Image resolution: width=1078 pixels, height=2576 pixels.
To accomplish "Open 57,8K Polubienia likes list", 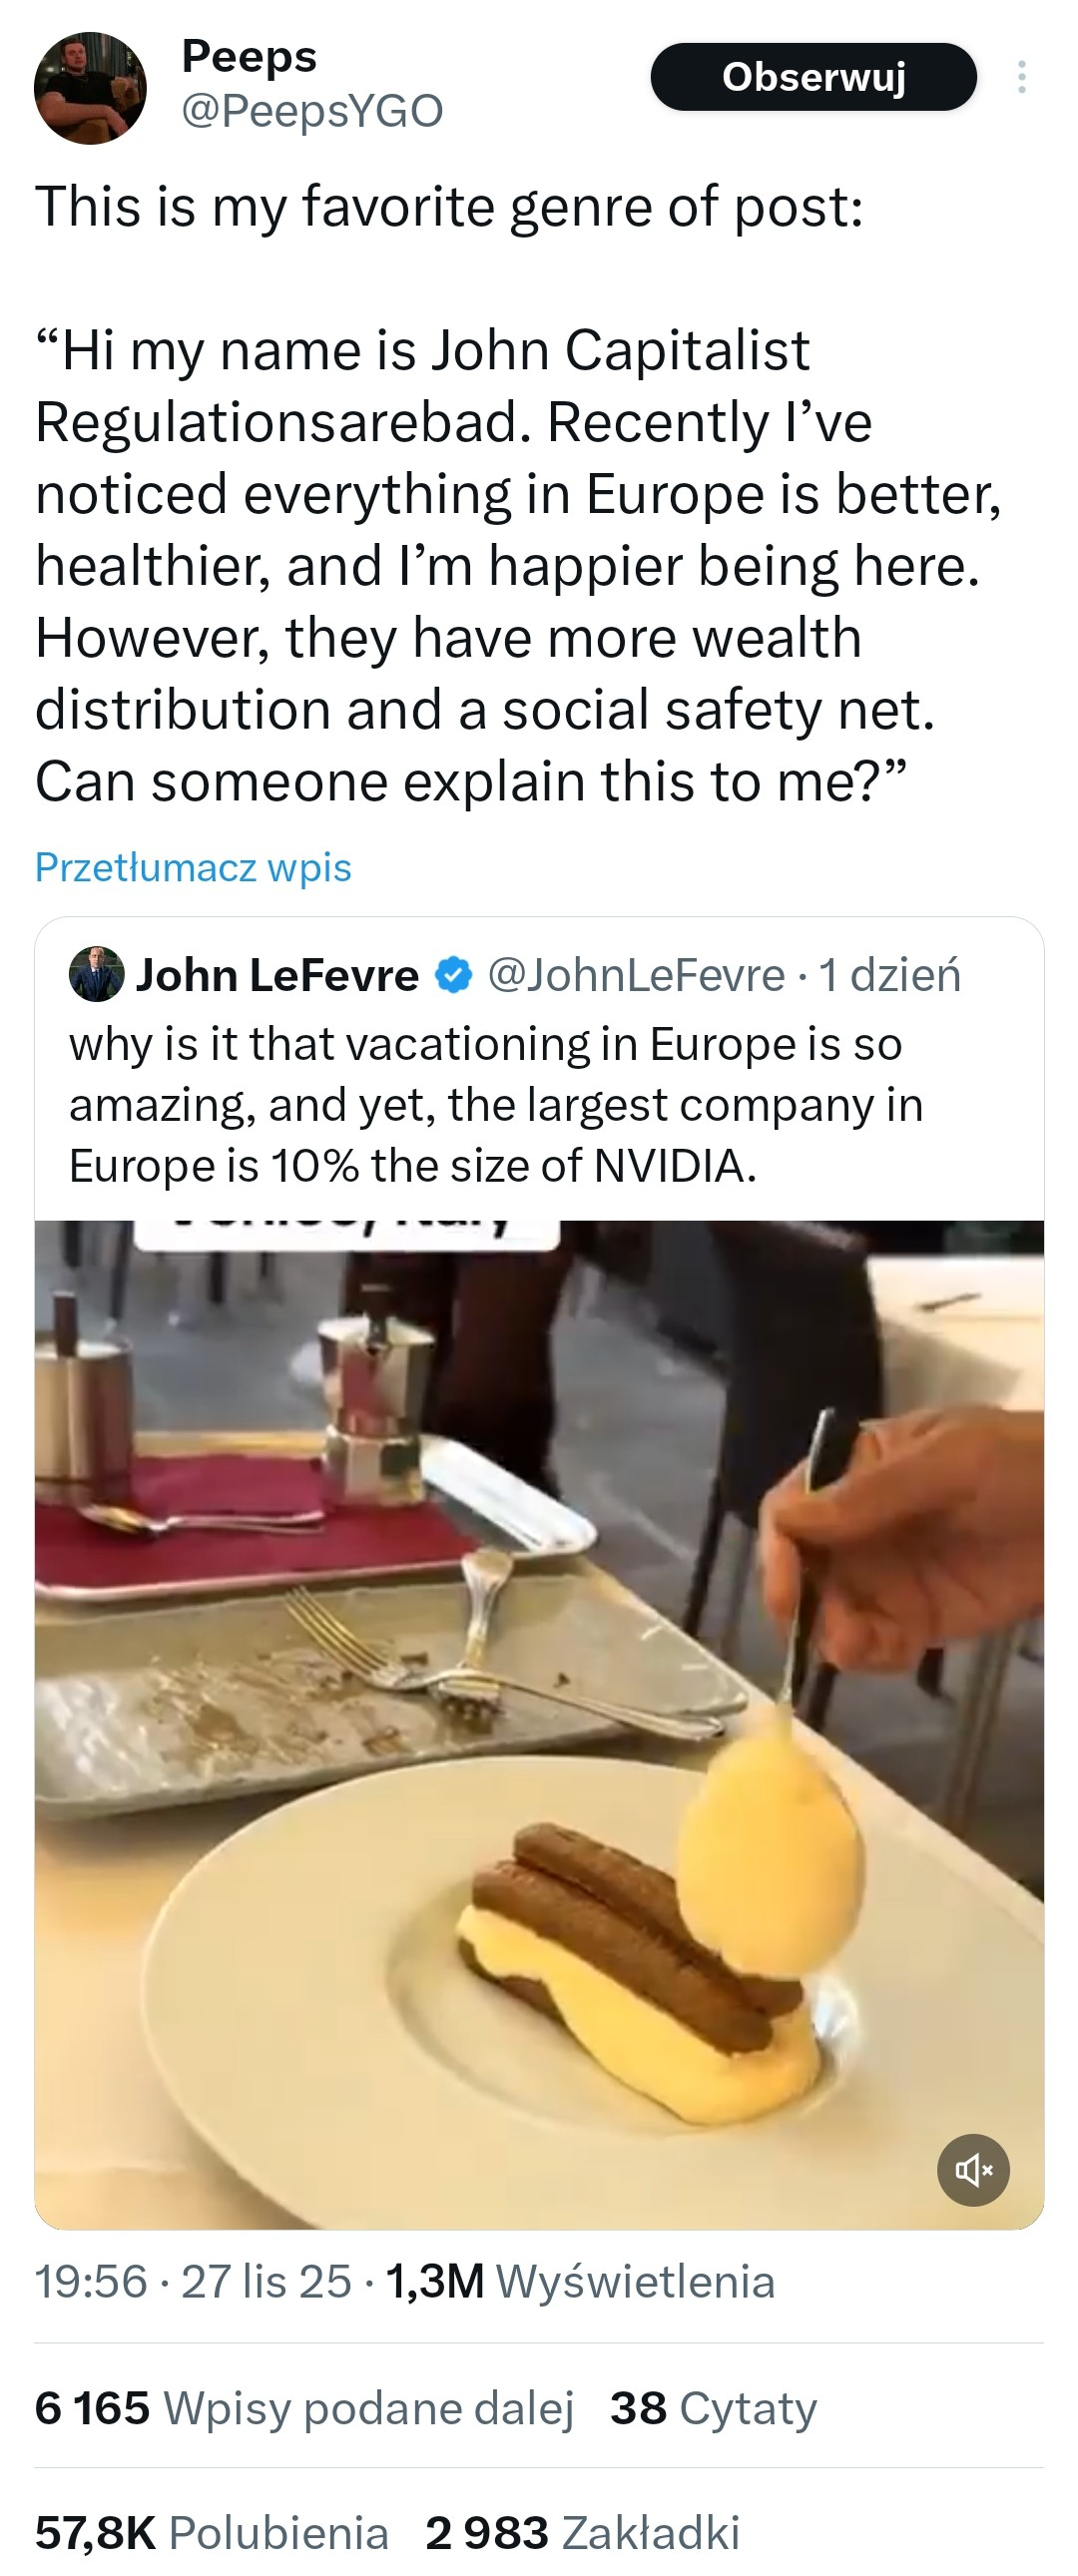I will coord(212,2532).
